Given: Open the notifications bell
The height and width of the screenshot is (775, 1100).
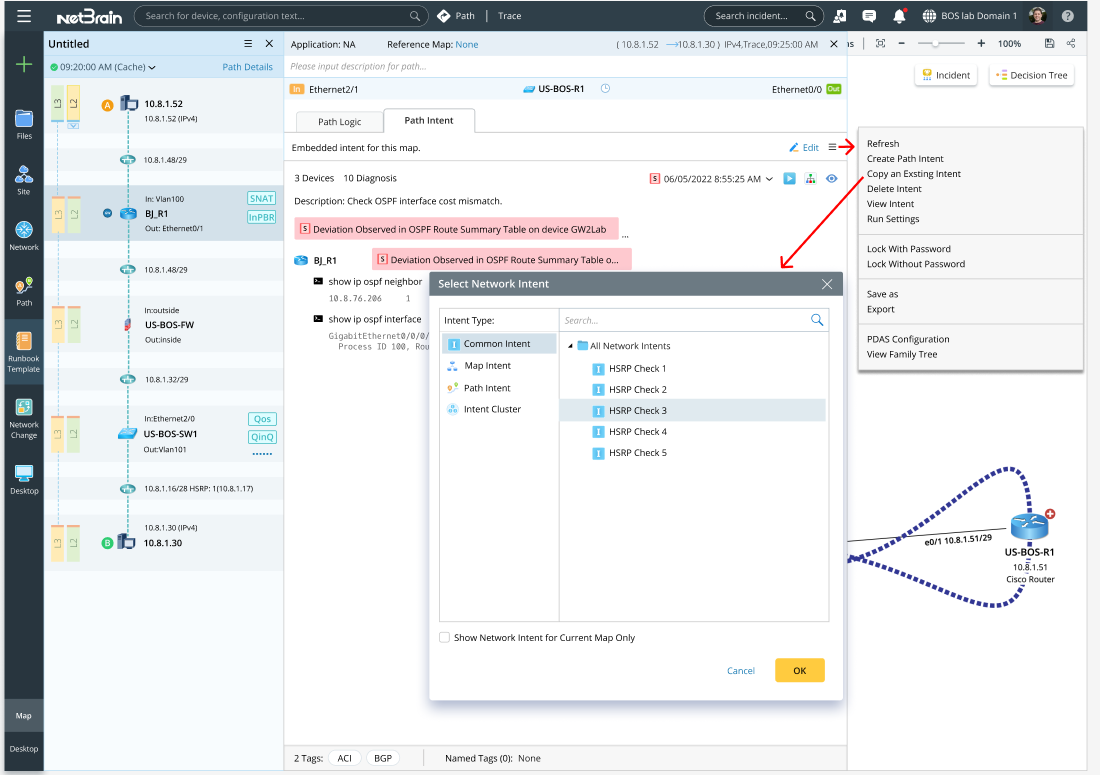Looking at the screenshot, I should click(899, 15).
